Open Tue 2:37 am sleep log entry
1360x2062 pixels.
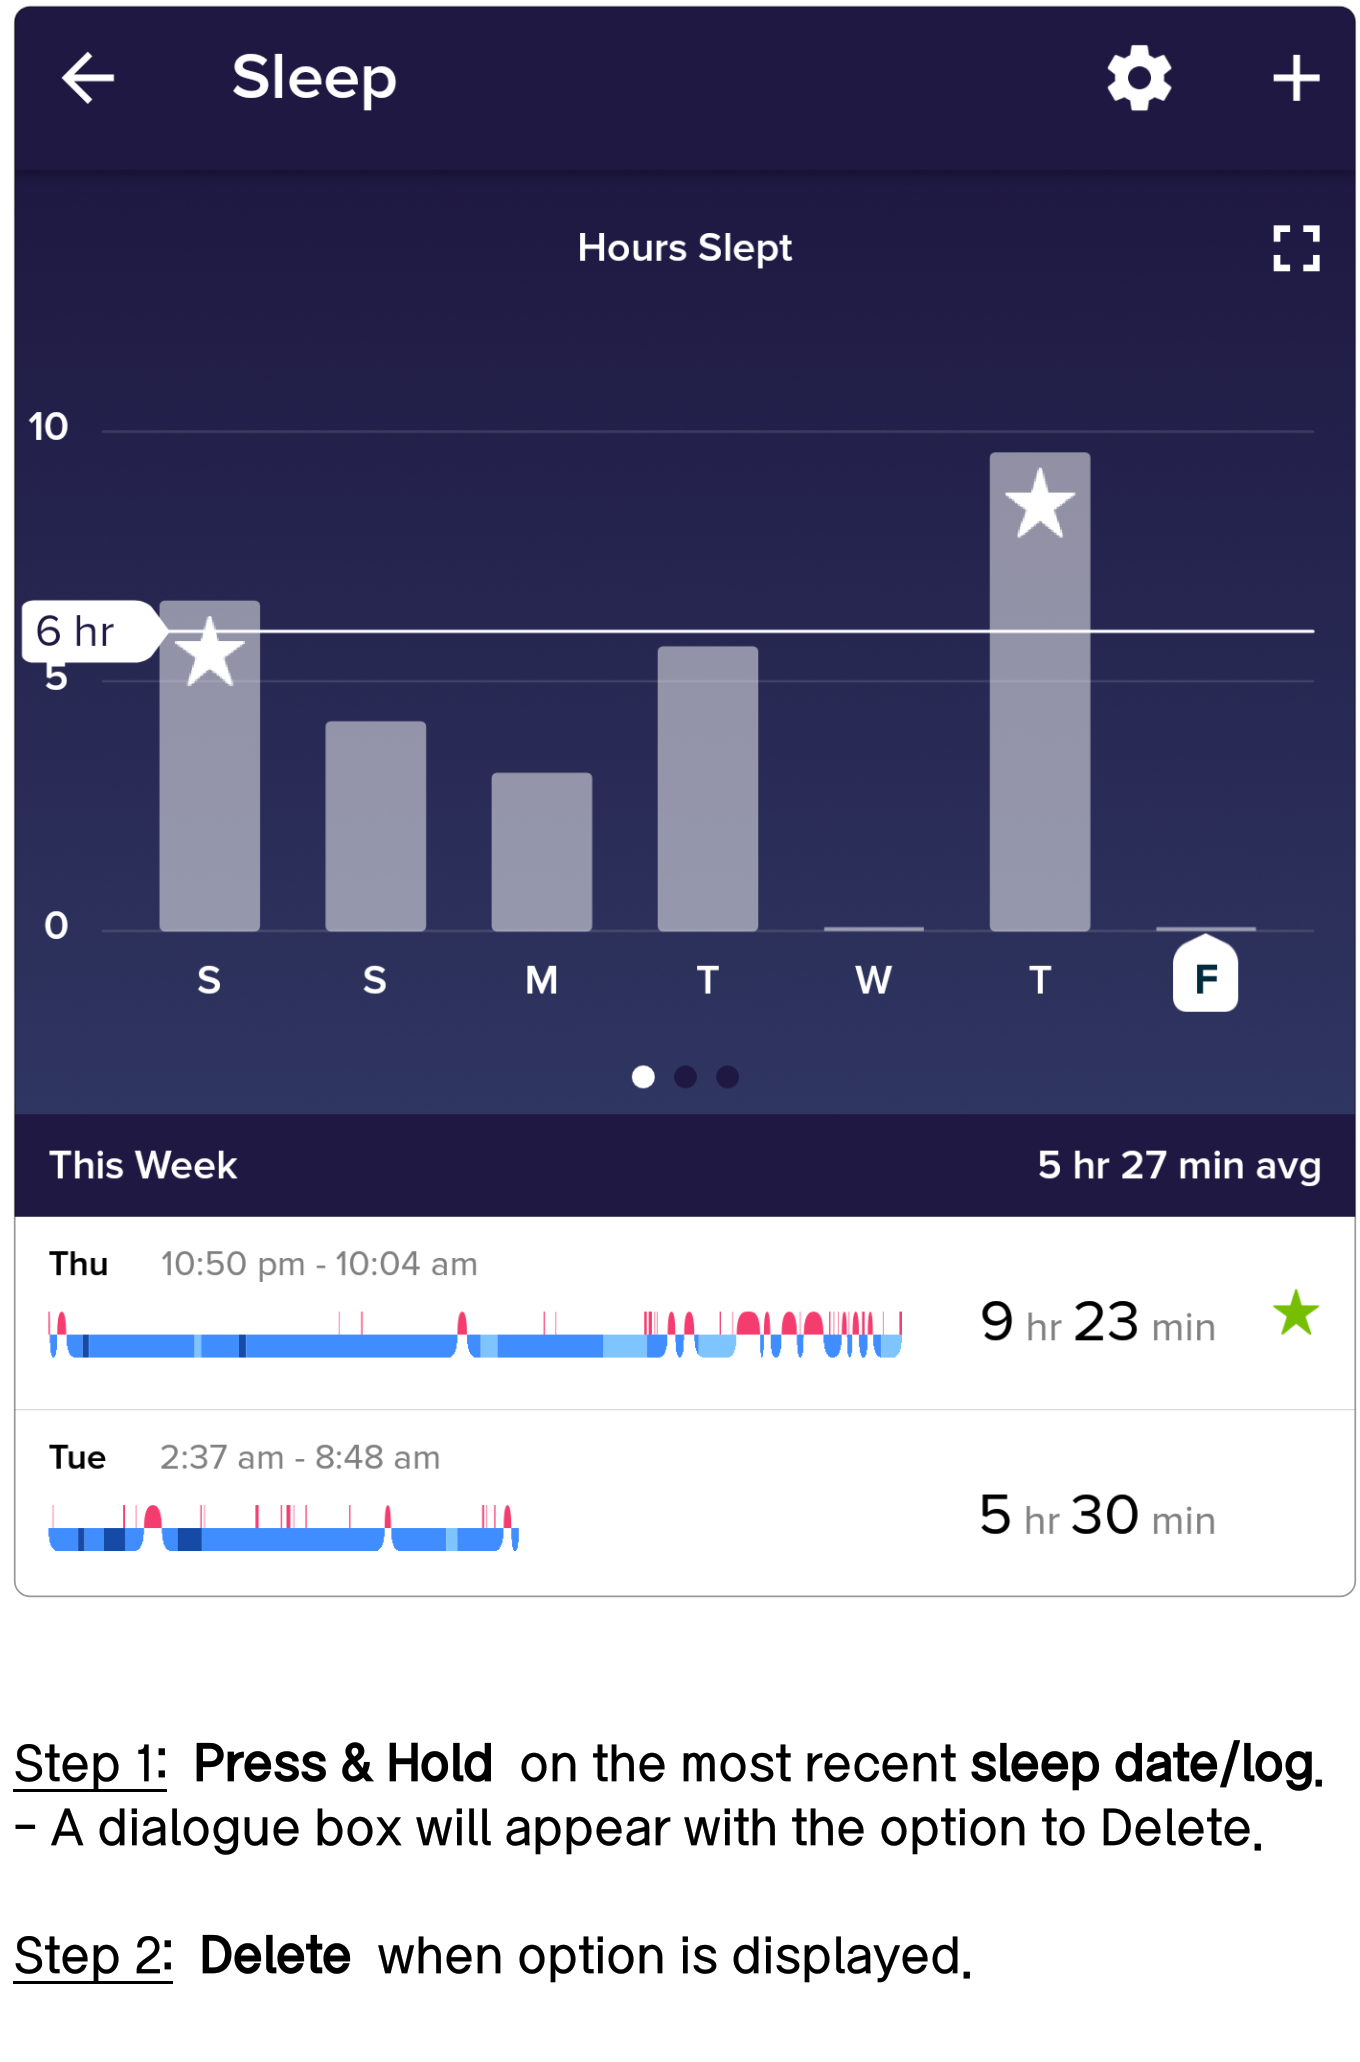point(685,1503)
